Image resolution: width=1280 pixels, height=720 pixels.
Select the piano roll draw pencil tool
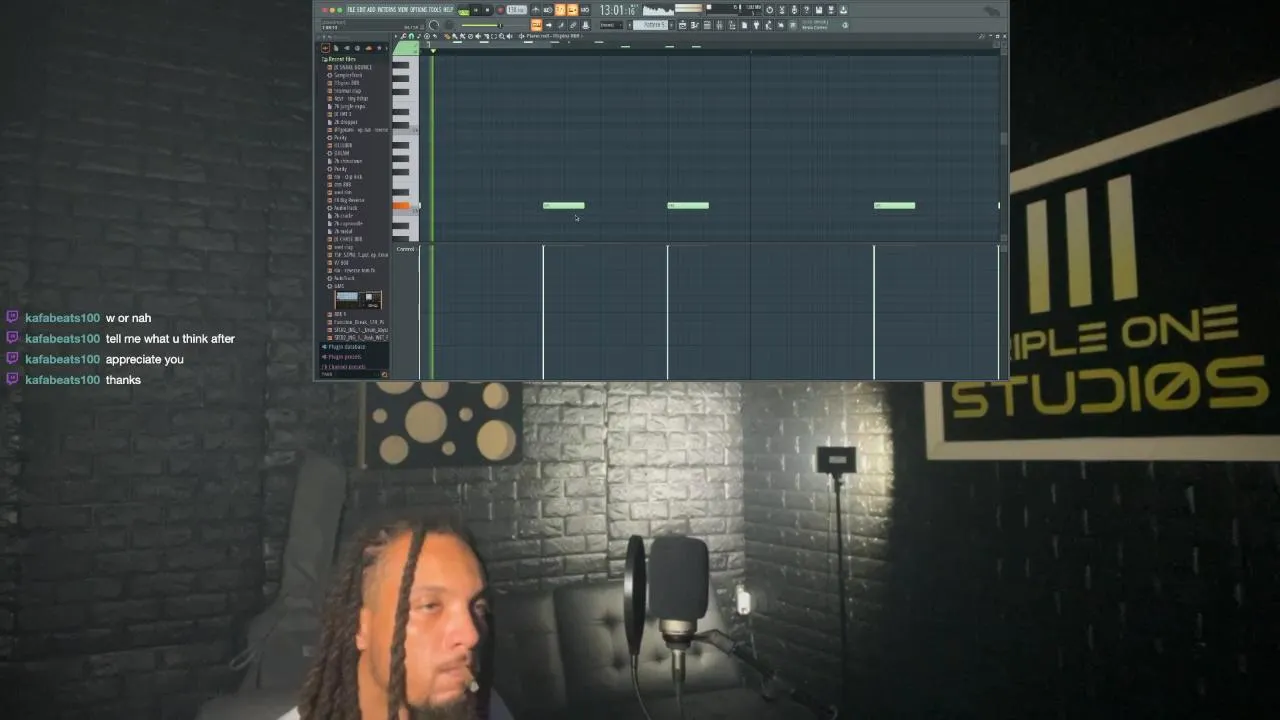447,36
